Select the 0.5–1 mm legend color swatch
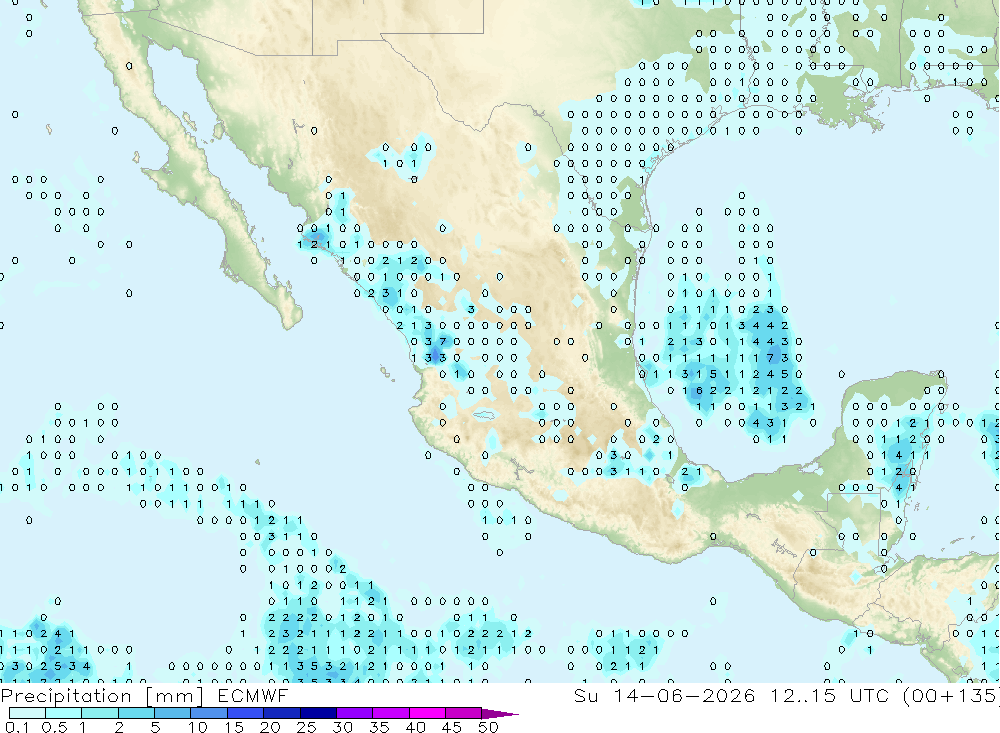The height and width of the screenshot is (733, 1000). [x=64, y=713]
